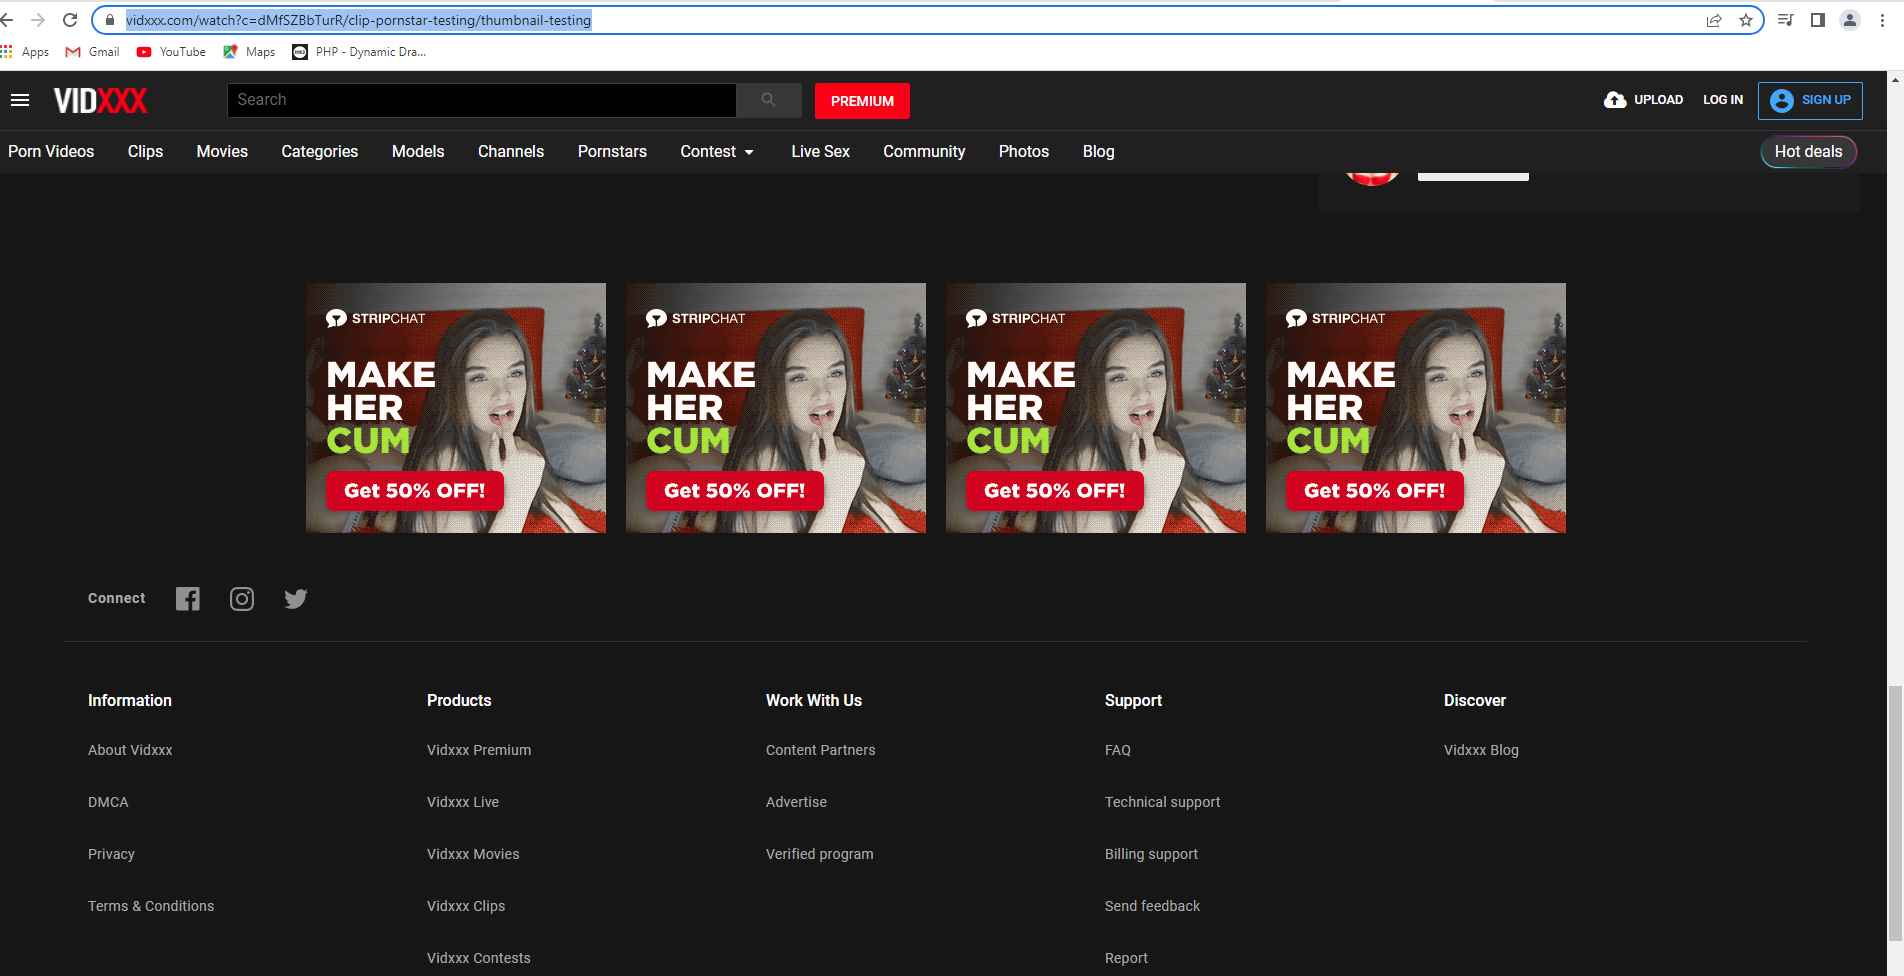Open the Channels nav tab
Screen dimensions: 1904x976
click(x=511, y=152)
